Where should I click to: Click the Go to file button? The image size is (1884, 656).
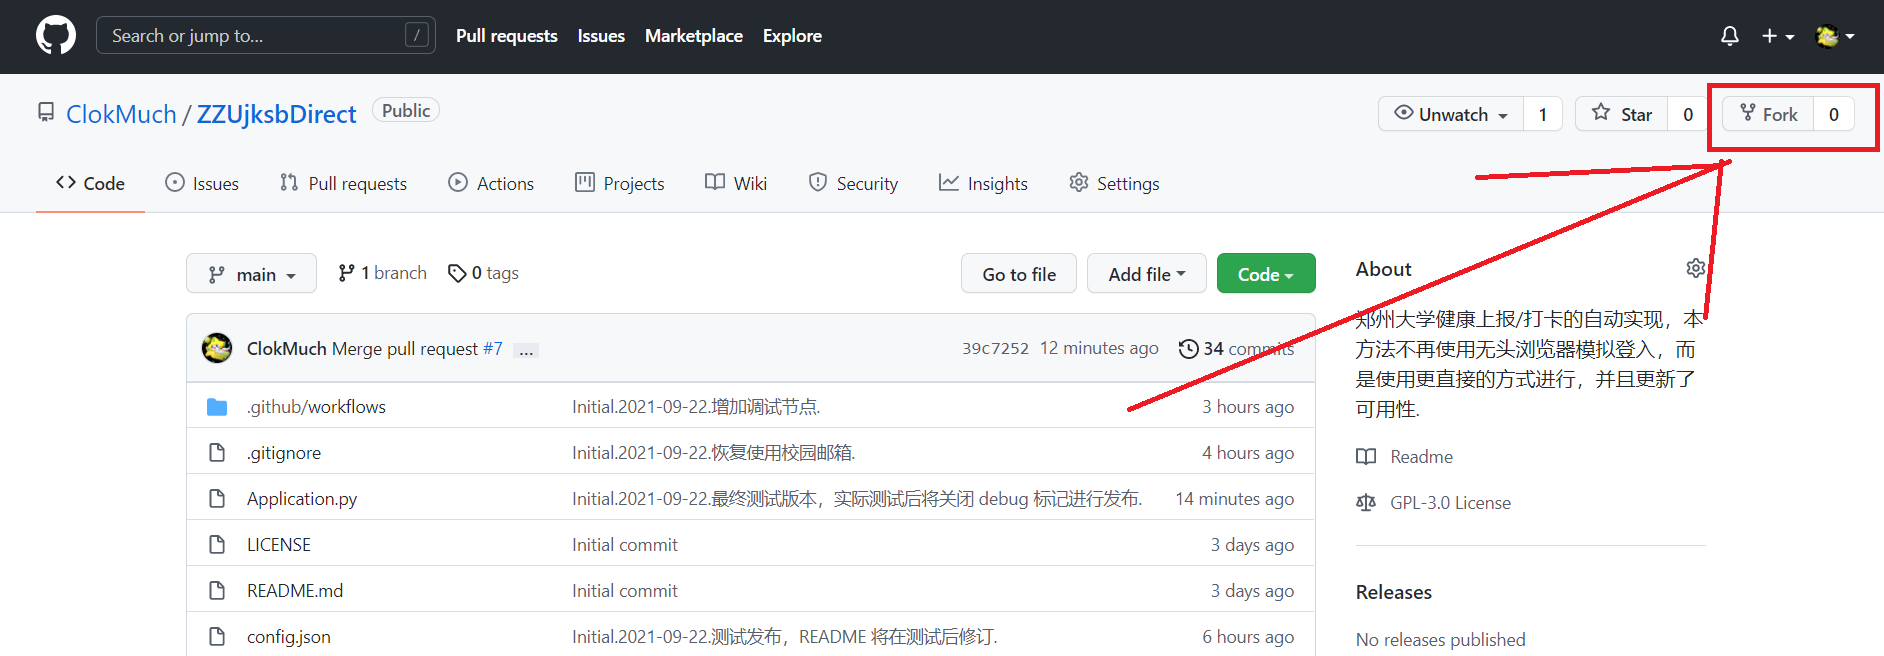click(x=1019, y=273)
